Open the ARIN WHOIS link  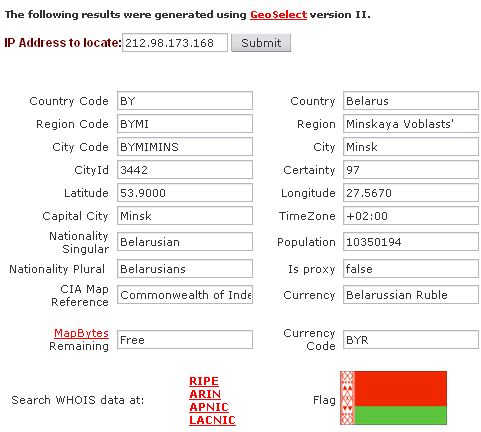[x=205, y=394]
